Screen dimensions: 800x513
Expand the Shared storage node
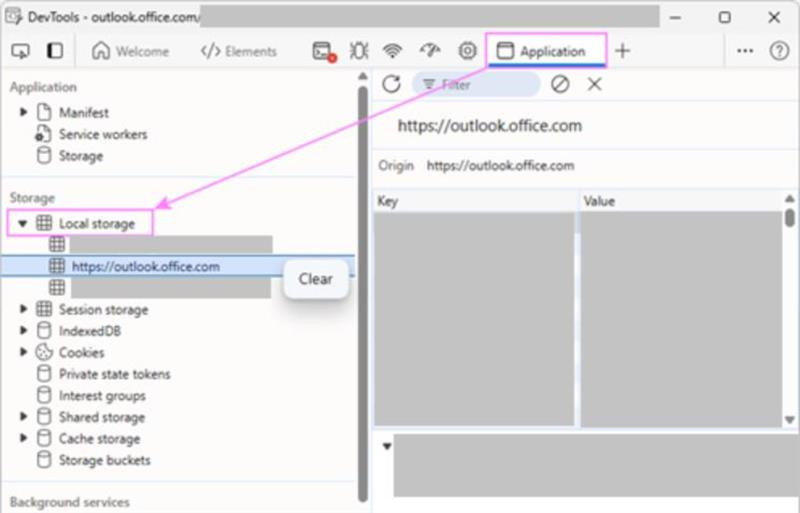point(23,417)
